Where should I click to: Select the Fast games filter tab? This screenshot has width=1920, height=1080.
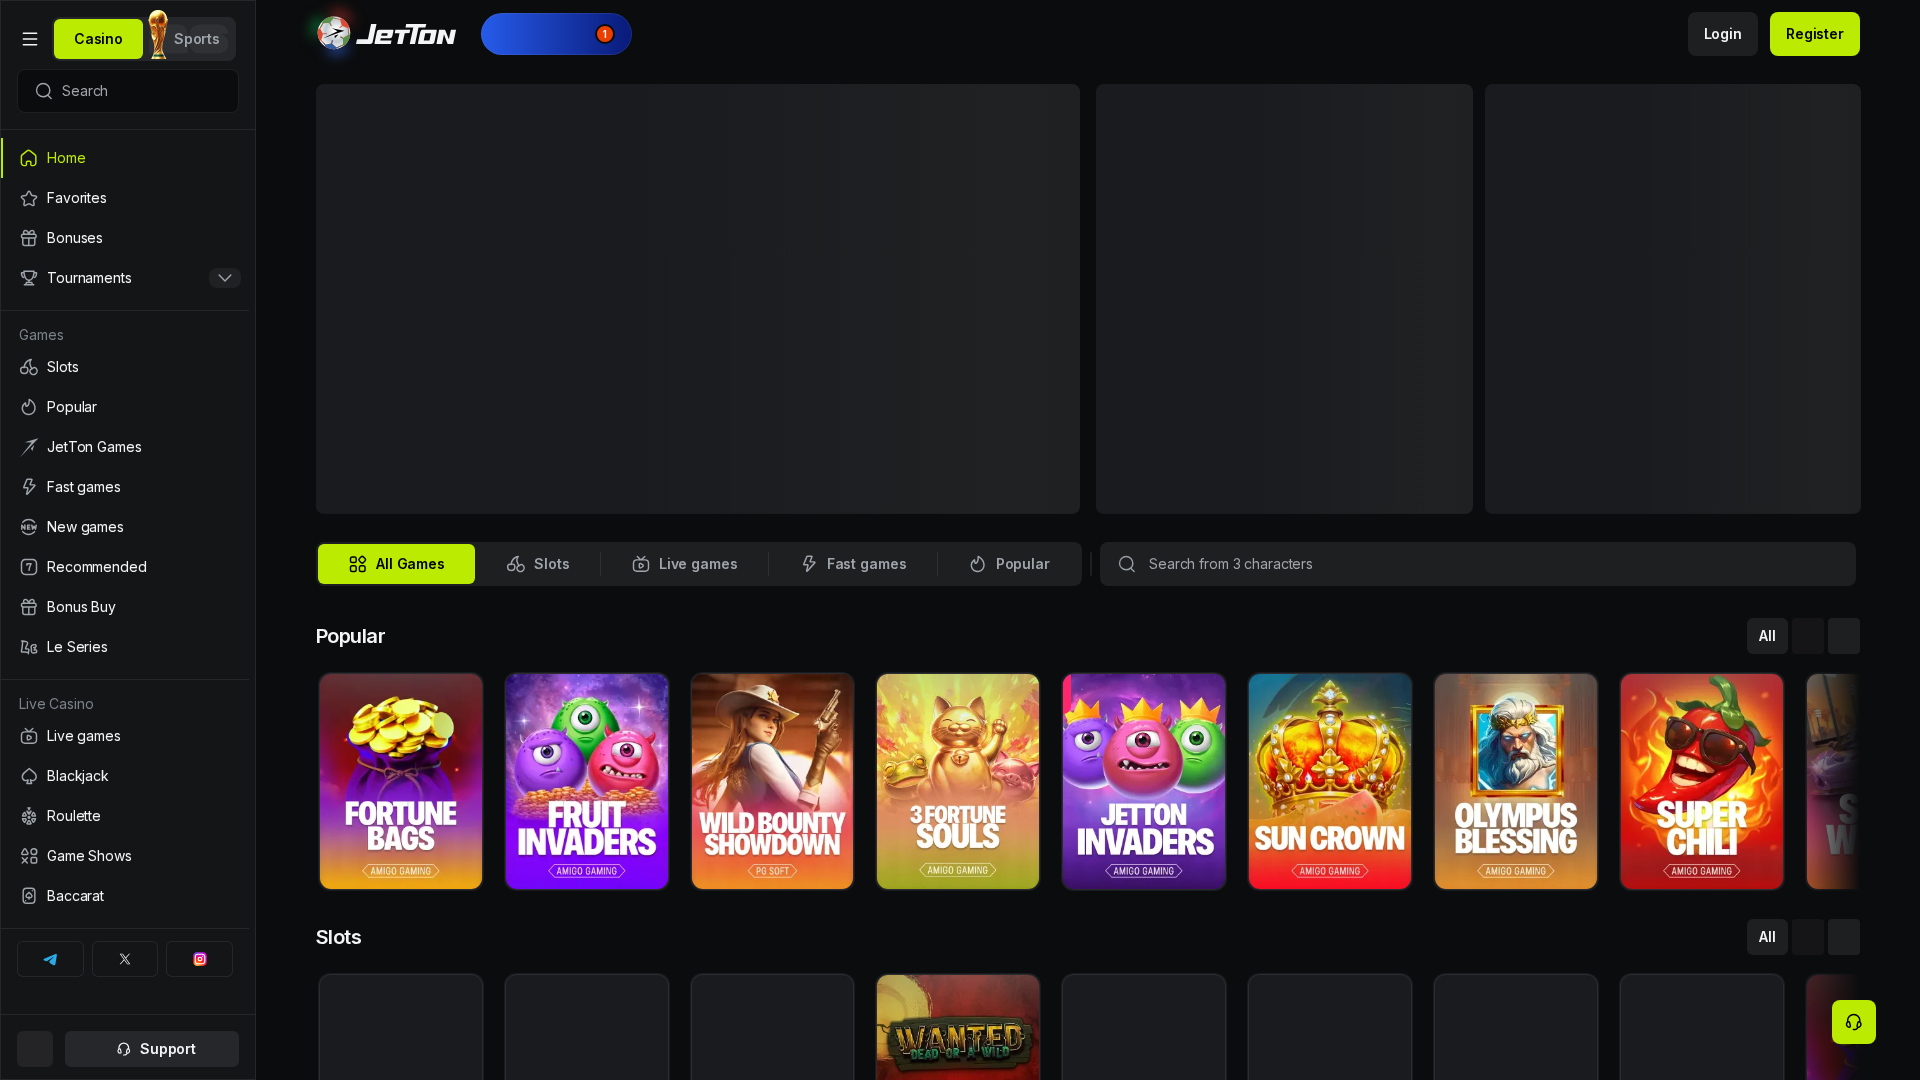point(854,564)
